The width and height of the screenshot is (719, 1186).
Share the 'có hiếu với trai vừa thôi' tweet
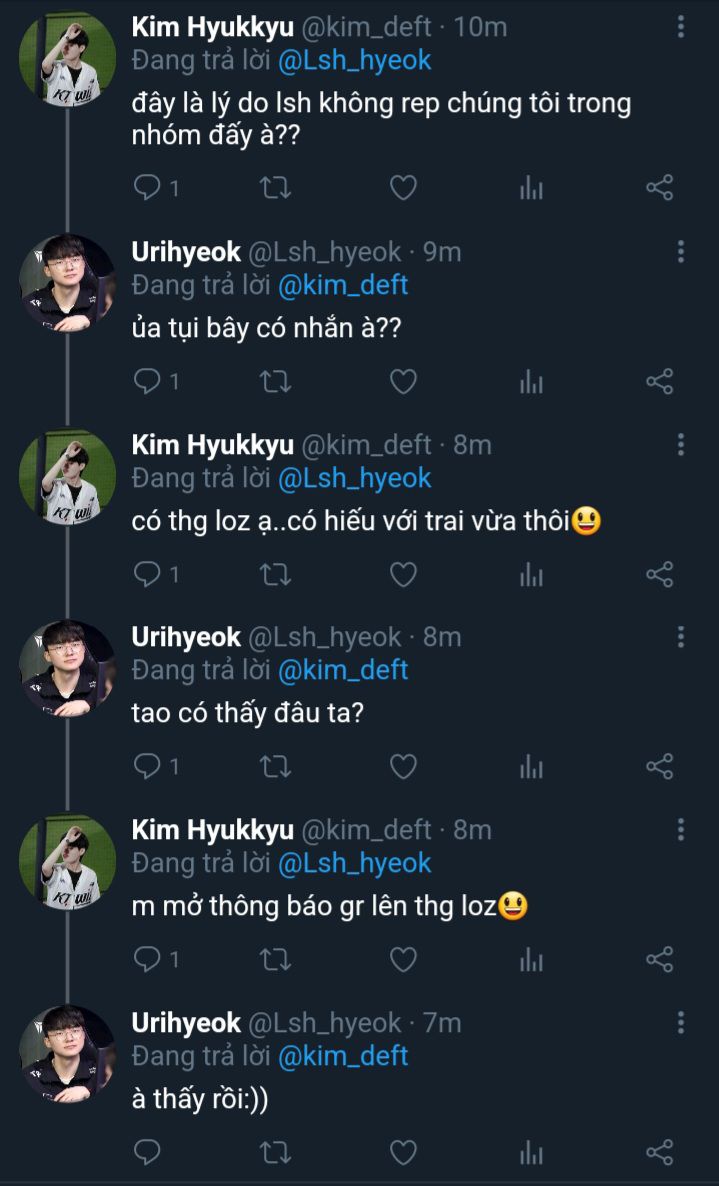click(659, 574)
